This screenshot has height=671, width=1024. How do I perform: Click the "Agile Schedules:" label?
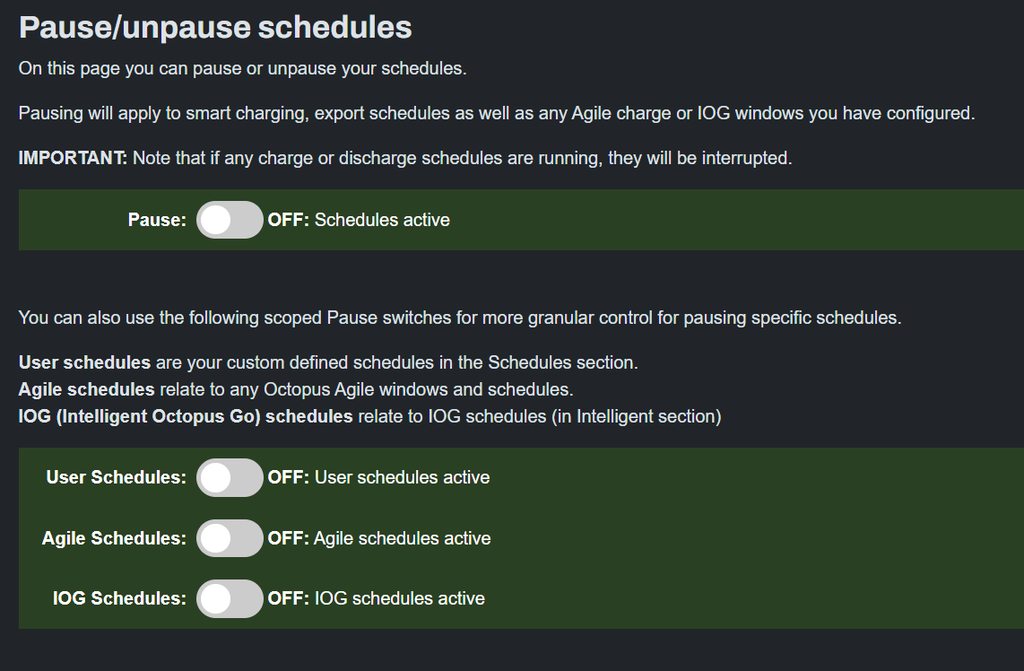(114, 539)
